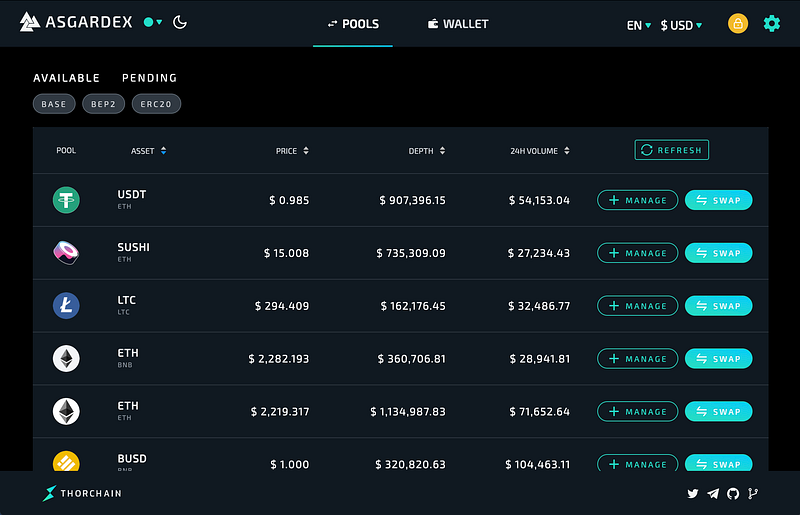
Task: Open Twitter link in footer
Action: pos(692,493)
